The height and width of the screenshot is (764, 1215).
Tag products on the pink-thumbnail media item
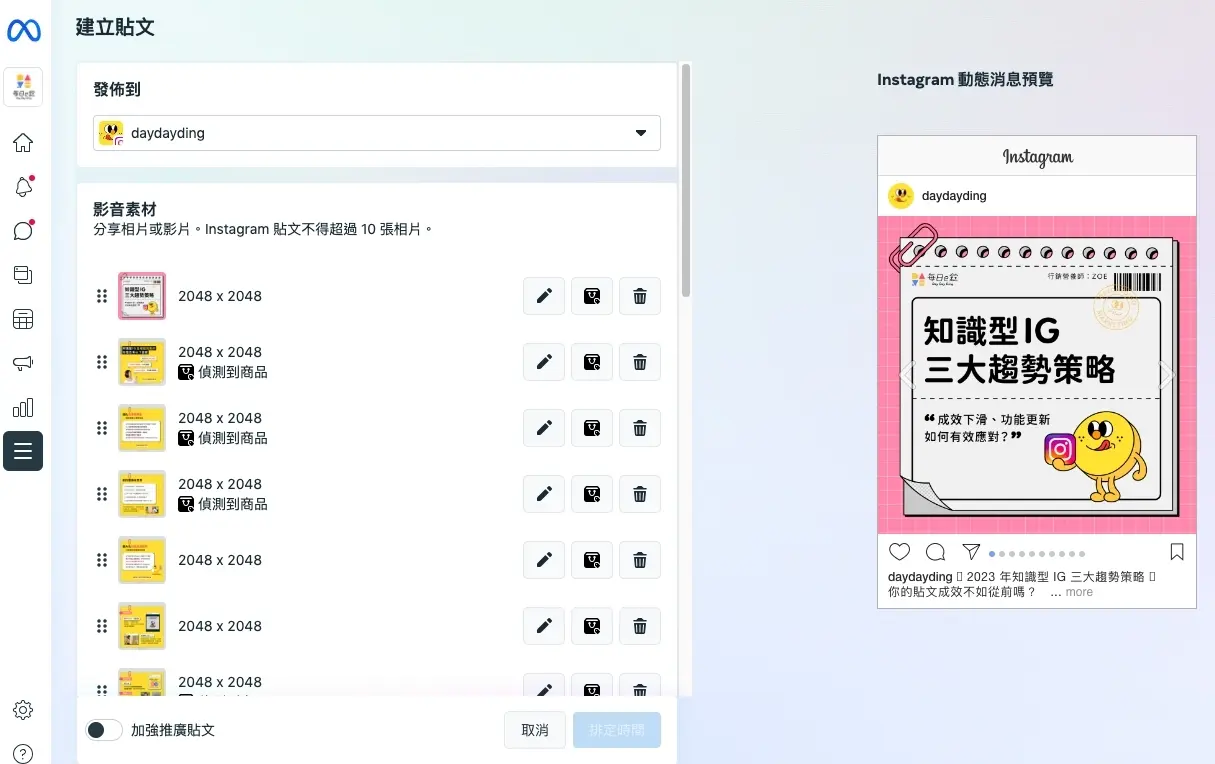(x=592, y=296)
